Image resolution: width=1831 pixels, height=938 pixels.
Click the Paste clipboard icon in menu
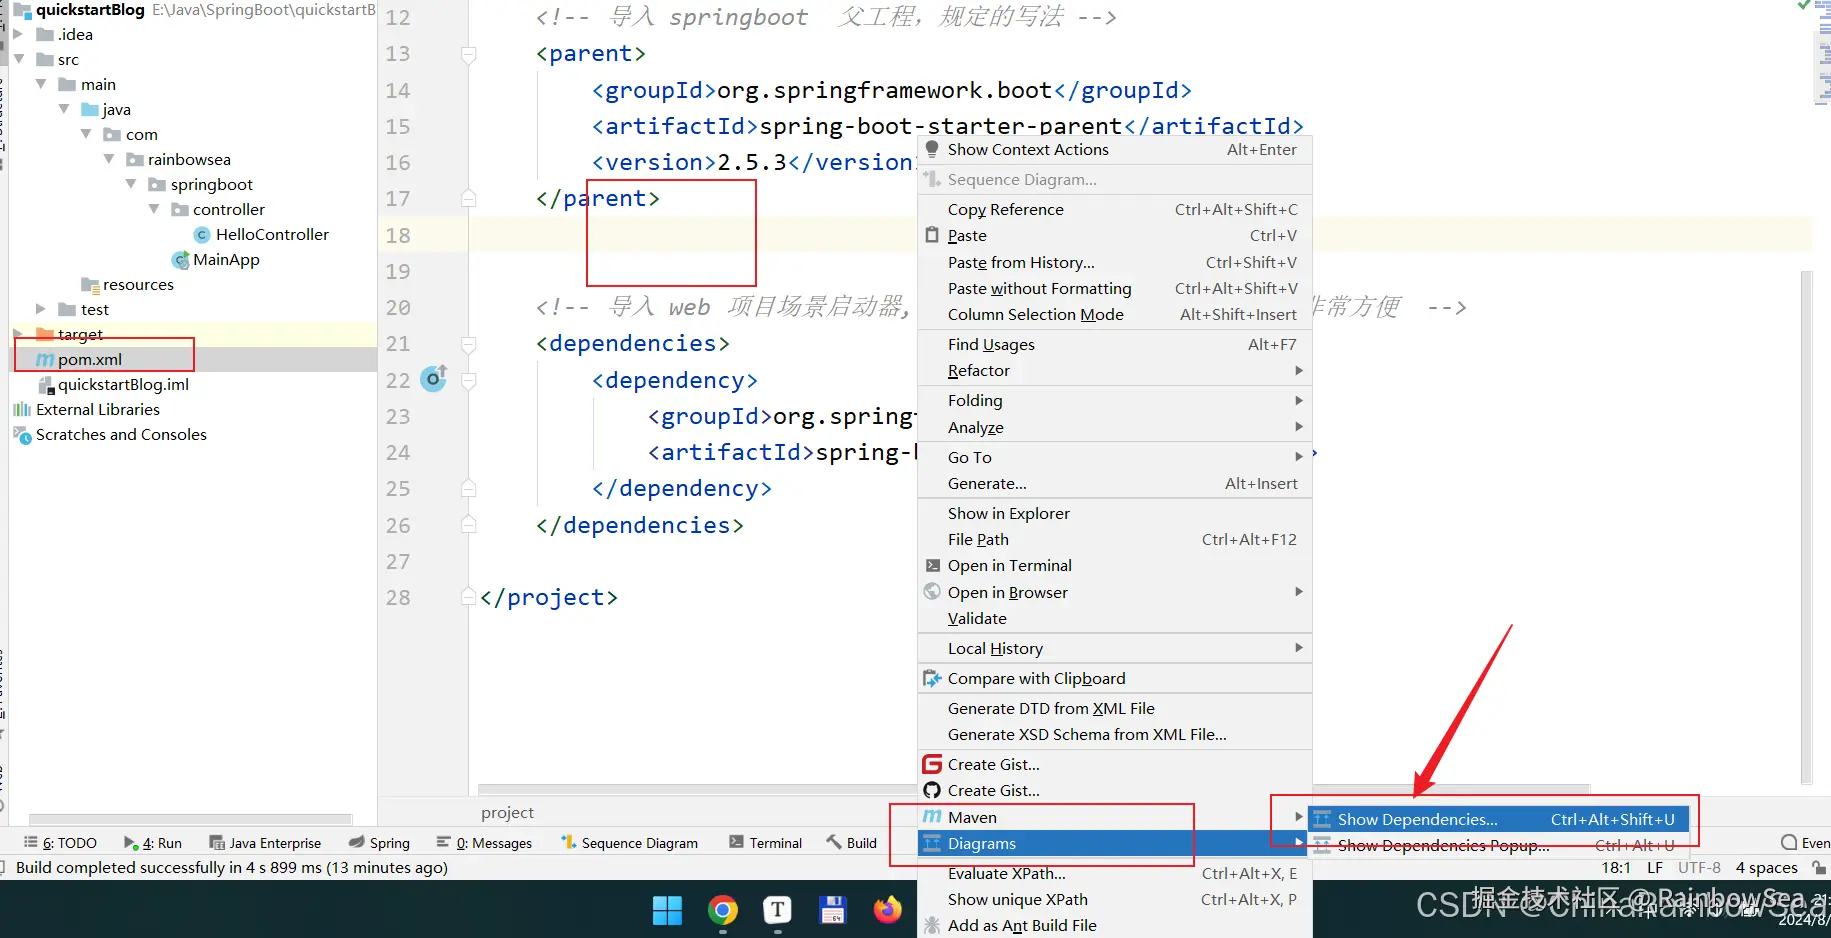(x=932, y=235)
